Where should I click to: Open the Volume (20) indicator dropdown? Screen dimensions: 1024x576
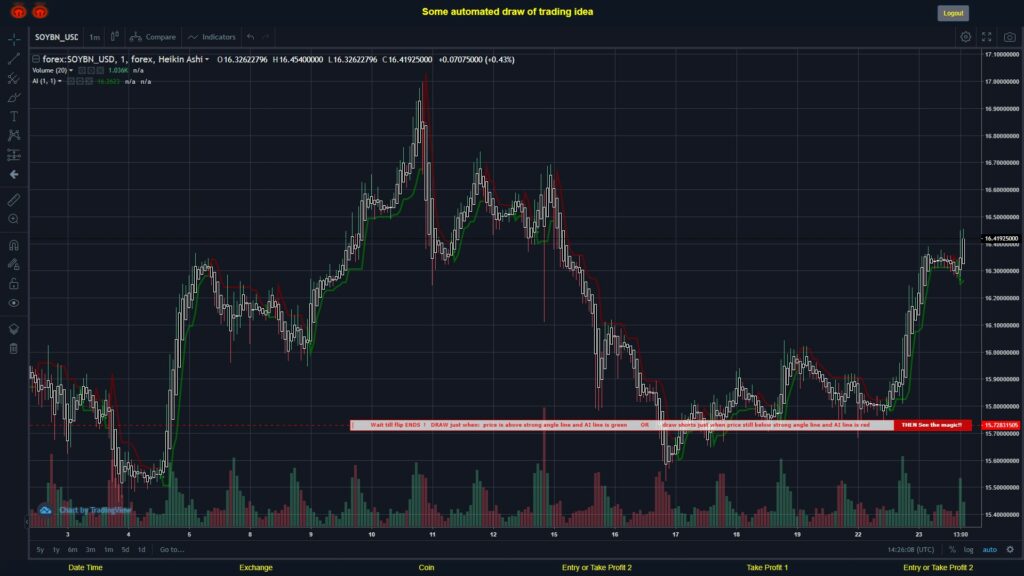(71, 71)
